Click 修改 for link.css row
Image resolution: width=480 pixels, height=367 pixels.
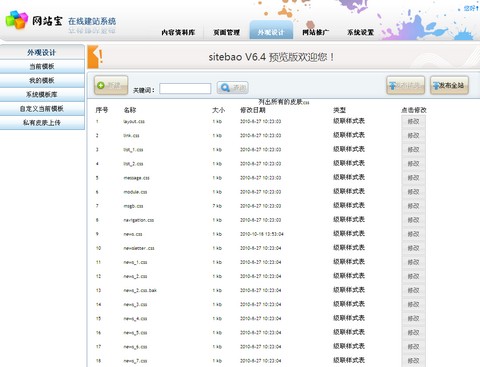point(413,136)
